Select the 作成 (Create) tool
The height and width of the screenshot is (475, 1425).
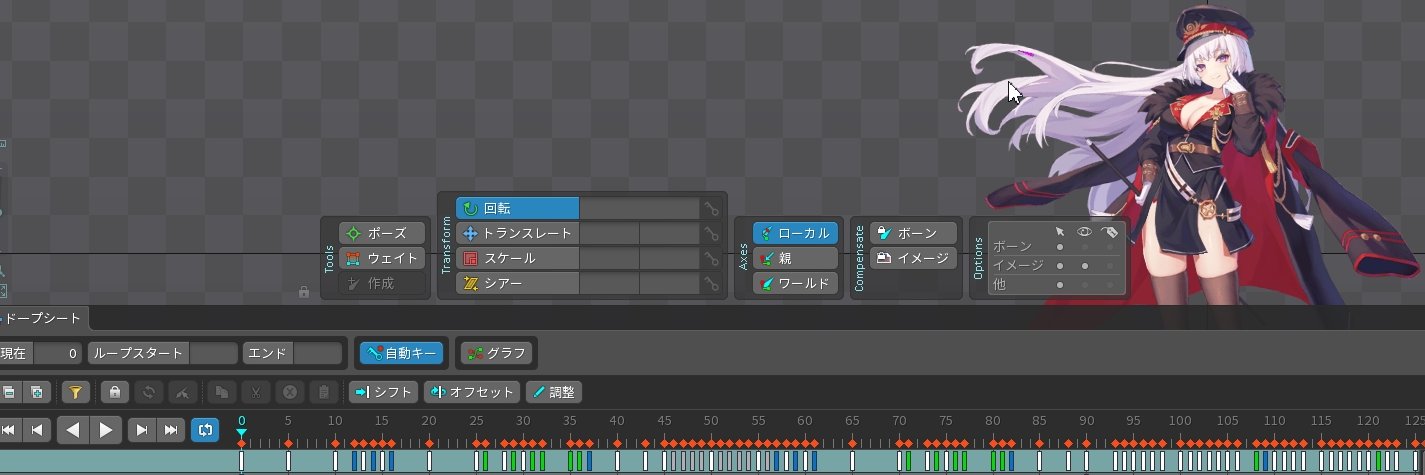382,283
